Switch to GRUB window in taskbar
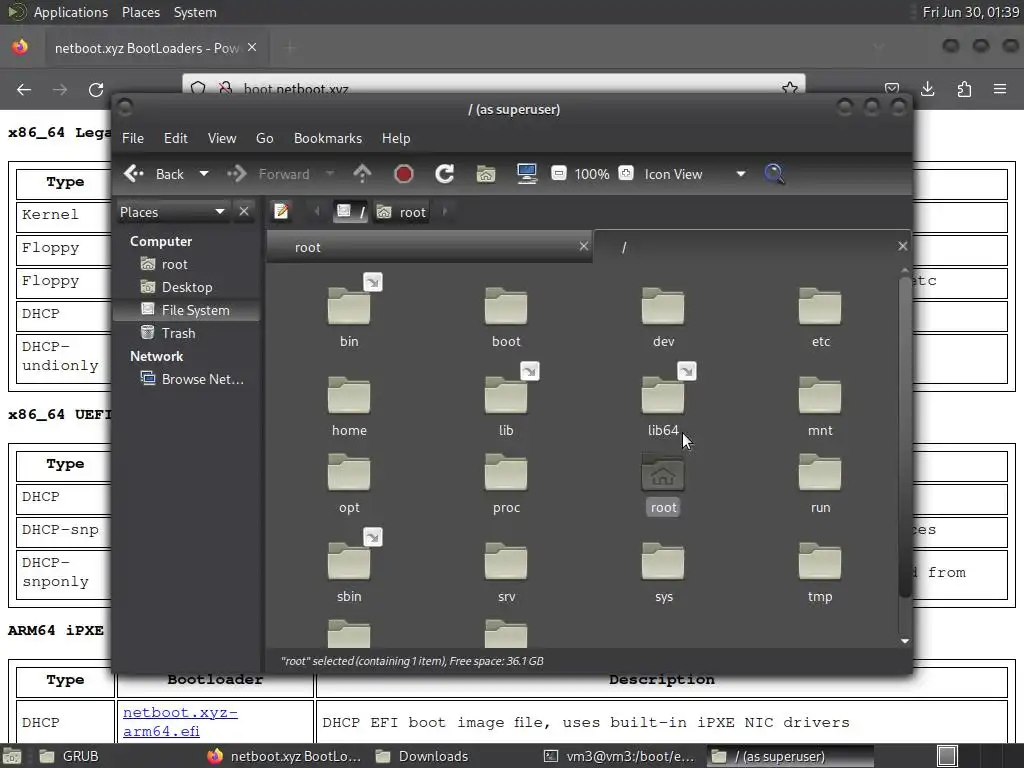Screen dimensions: 1024x768 [x=69, y=756]
